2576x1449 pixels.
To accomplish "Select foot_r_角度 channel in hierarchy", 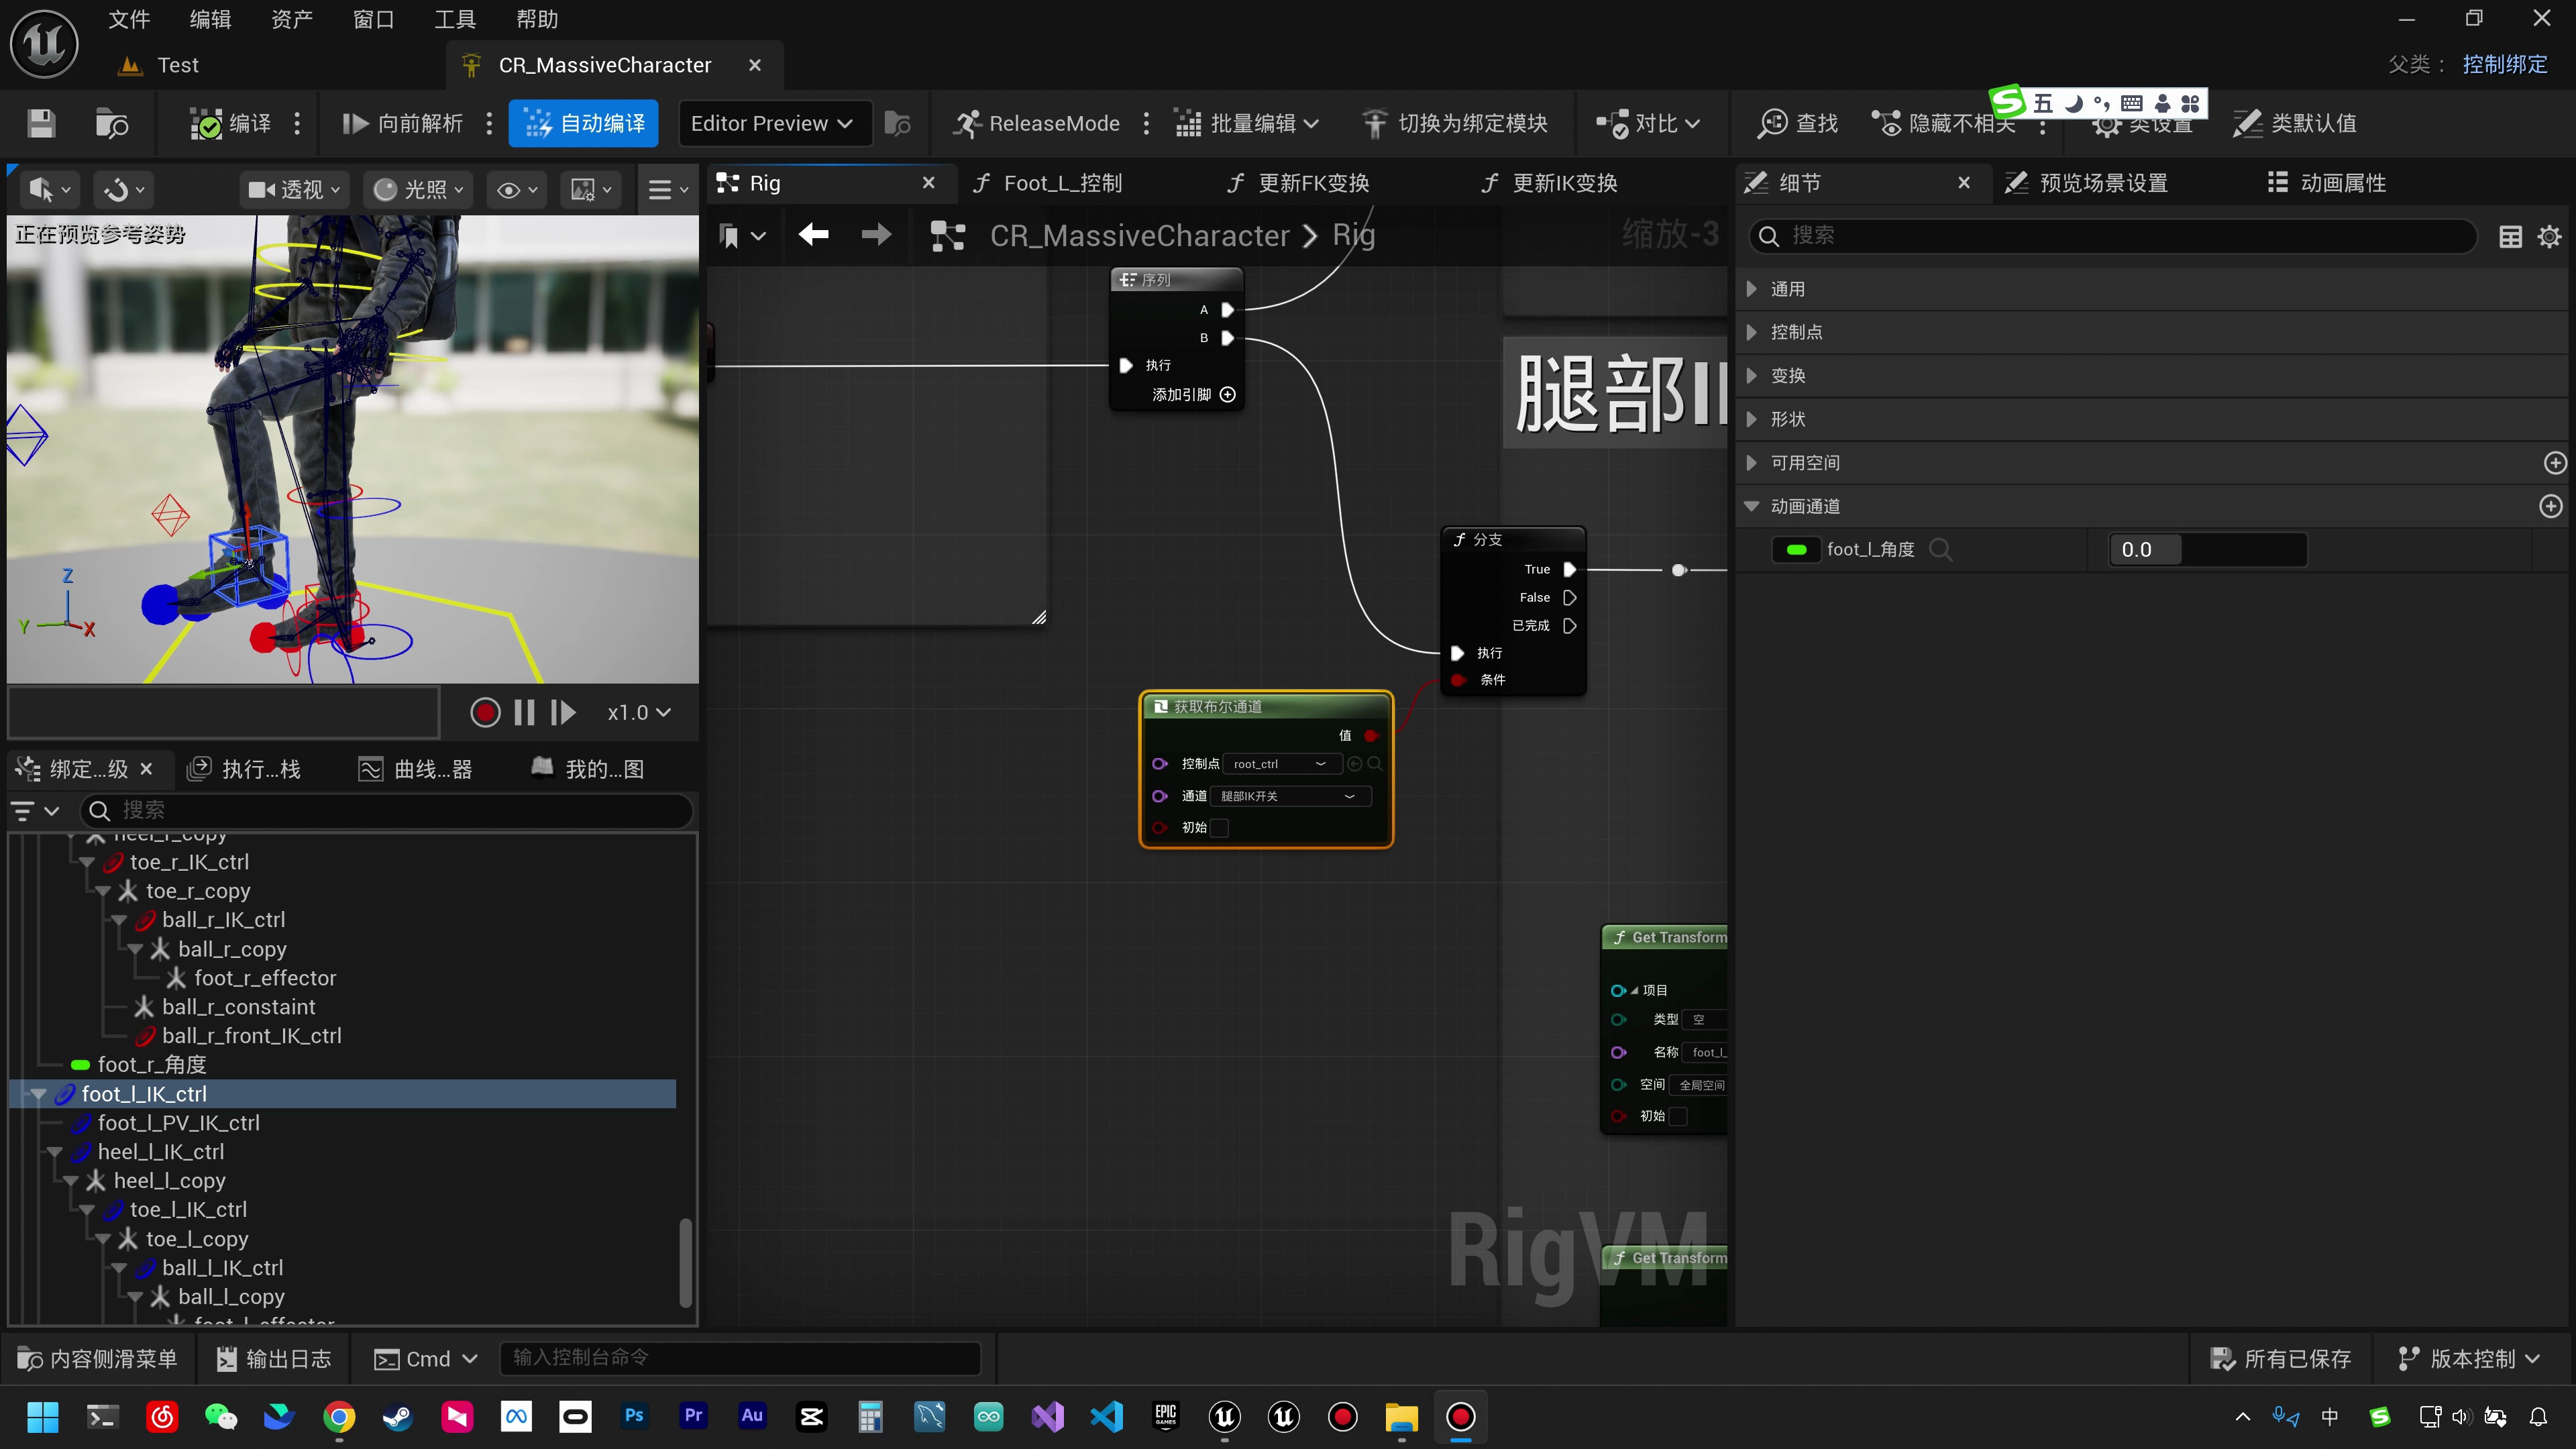I will point(152,1064).
